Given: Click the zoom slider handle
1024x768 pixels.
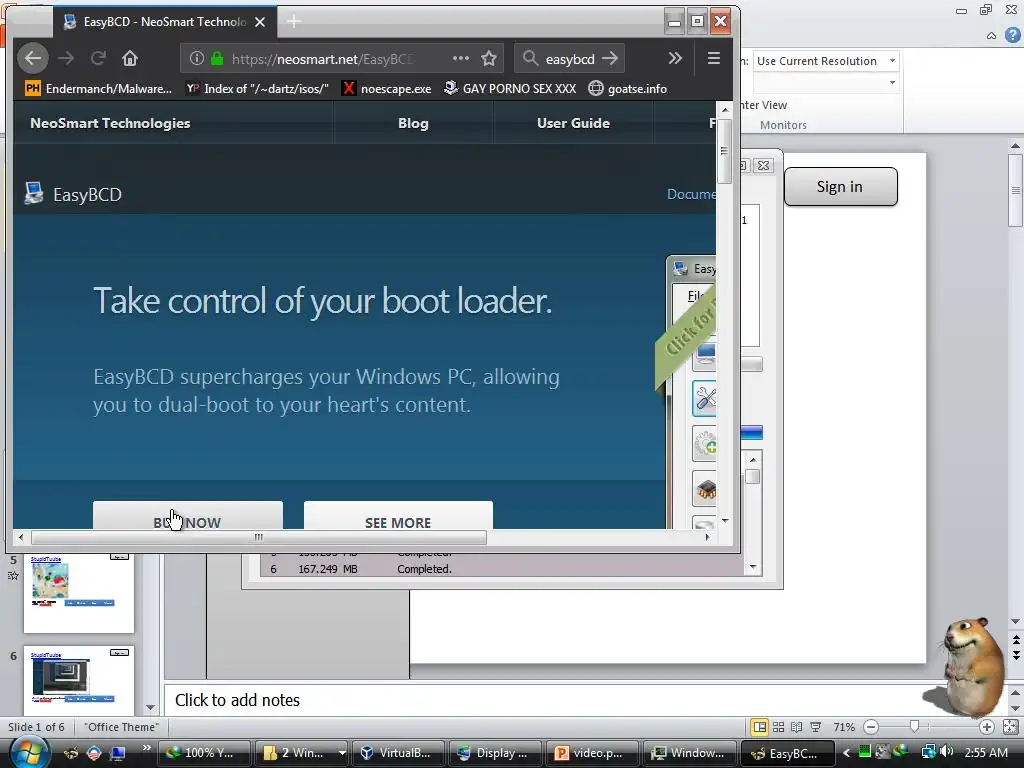Looking at the screenshot, I should tap(914, 727).
